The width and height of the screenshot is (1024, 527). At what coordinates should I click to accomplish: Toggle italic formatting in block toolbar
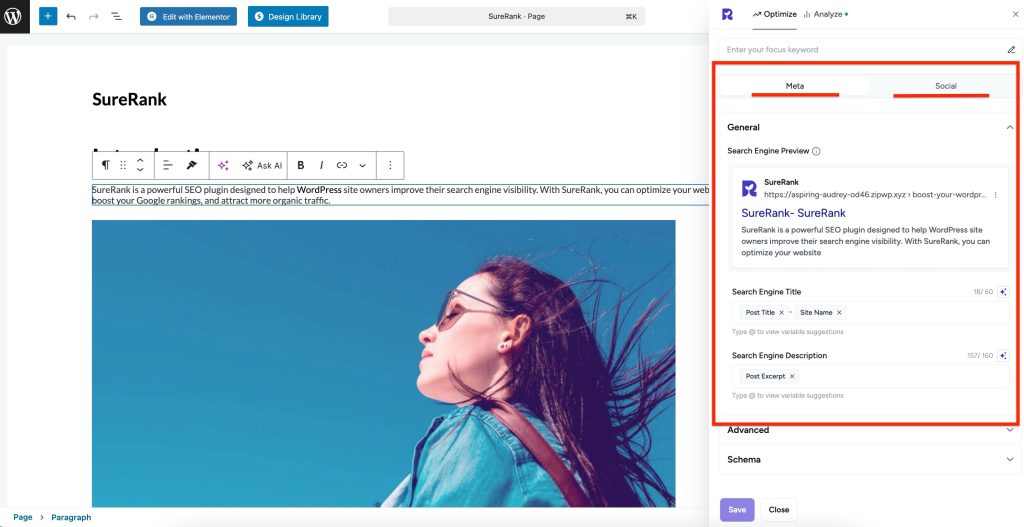(x=321, y=165)
